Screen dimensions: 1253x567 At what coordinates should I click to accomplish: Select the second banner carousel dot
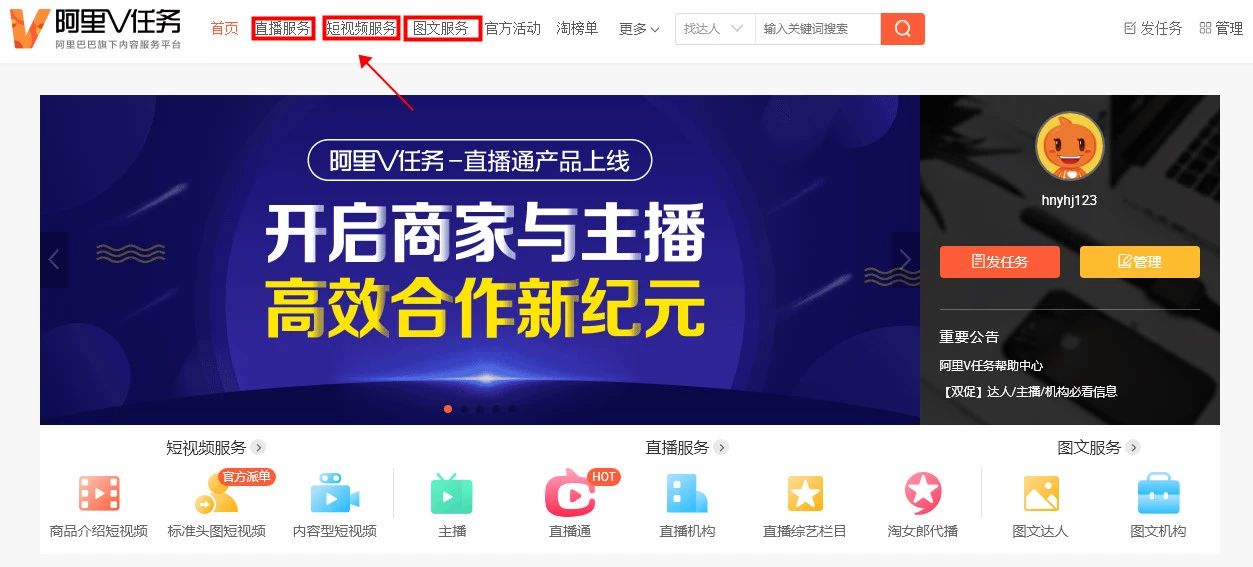coord(464,409)
